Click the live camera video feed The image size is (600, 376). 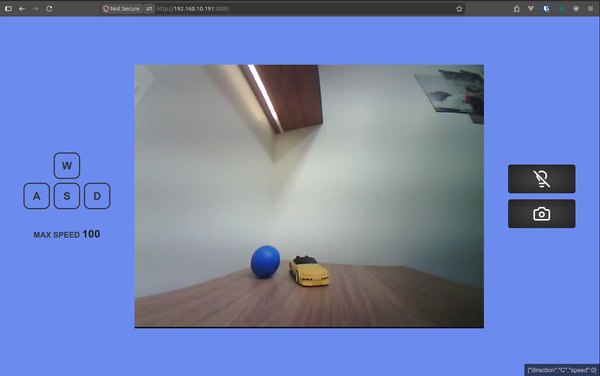(309, 196)
